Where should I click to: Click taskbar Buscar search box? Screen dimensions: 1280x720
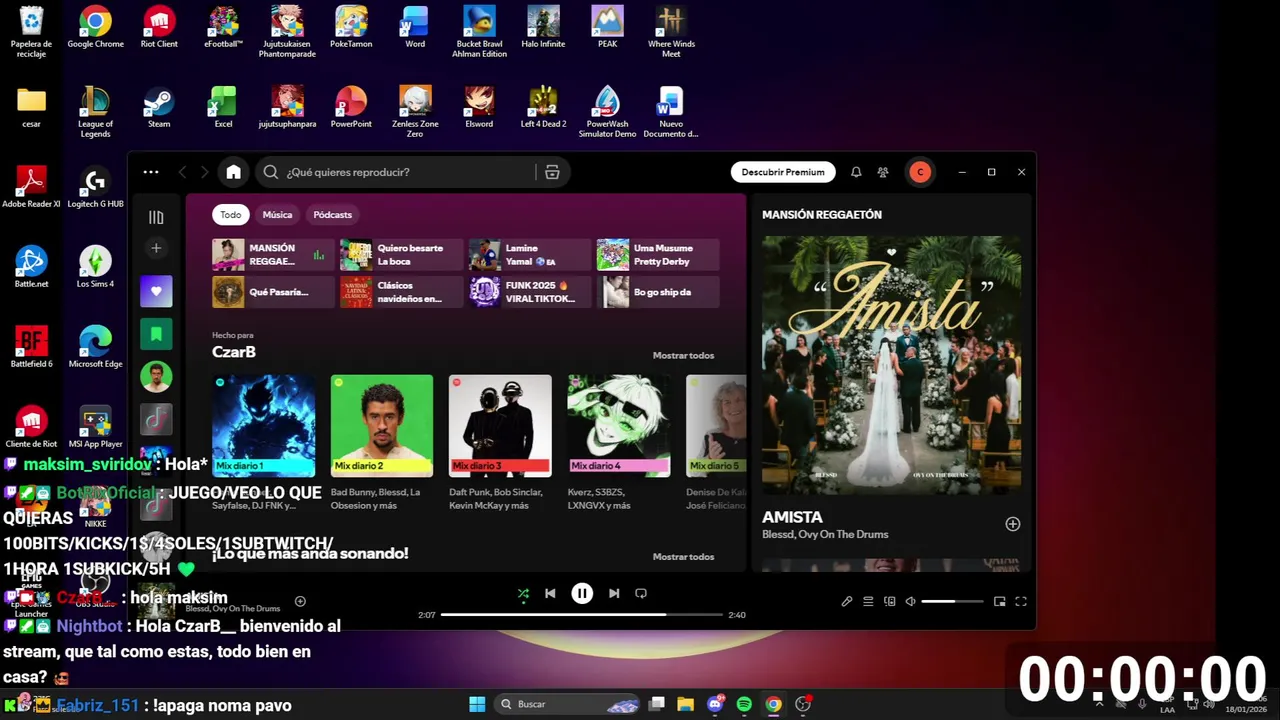coord(568,704)
